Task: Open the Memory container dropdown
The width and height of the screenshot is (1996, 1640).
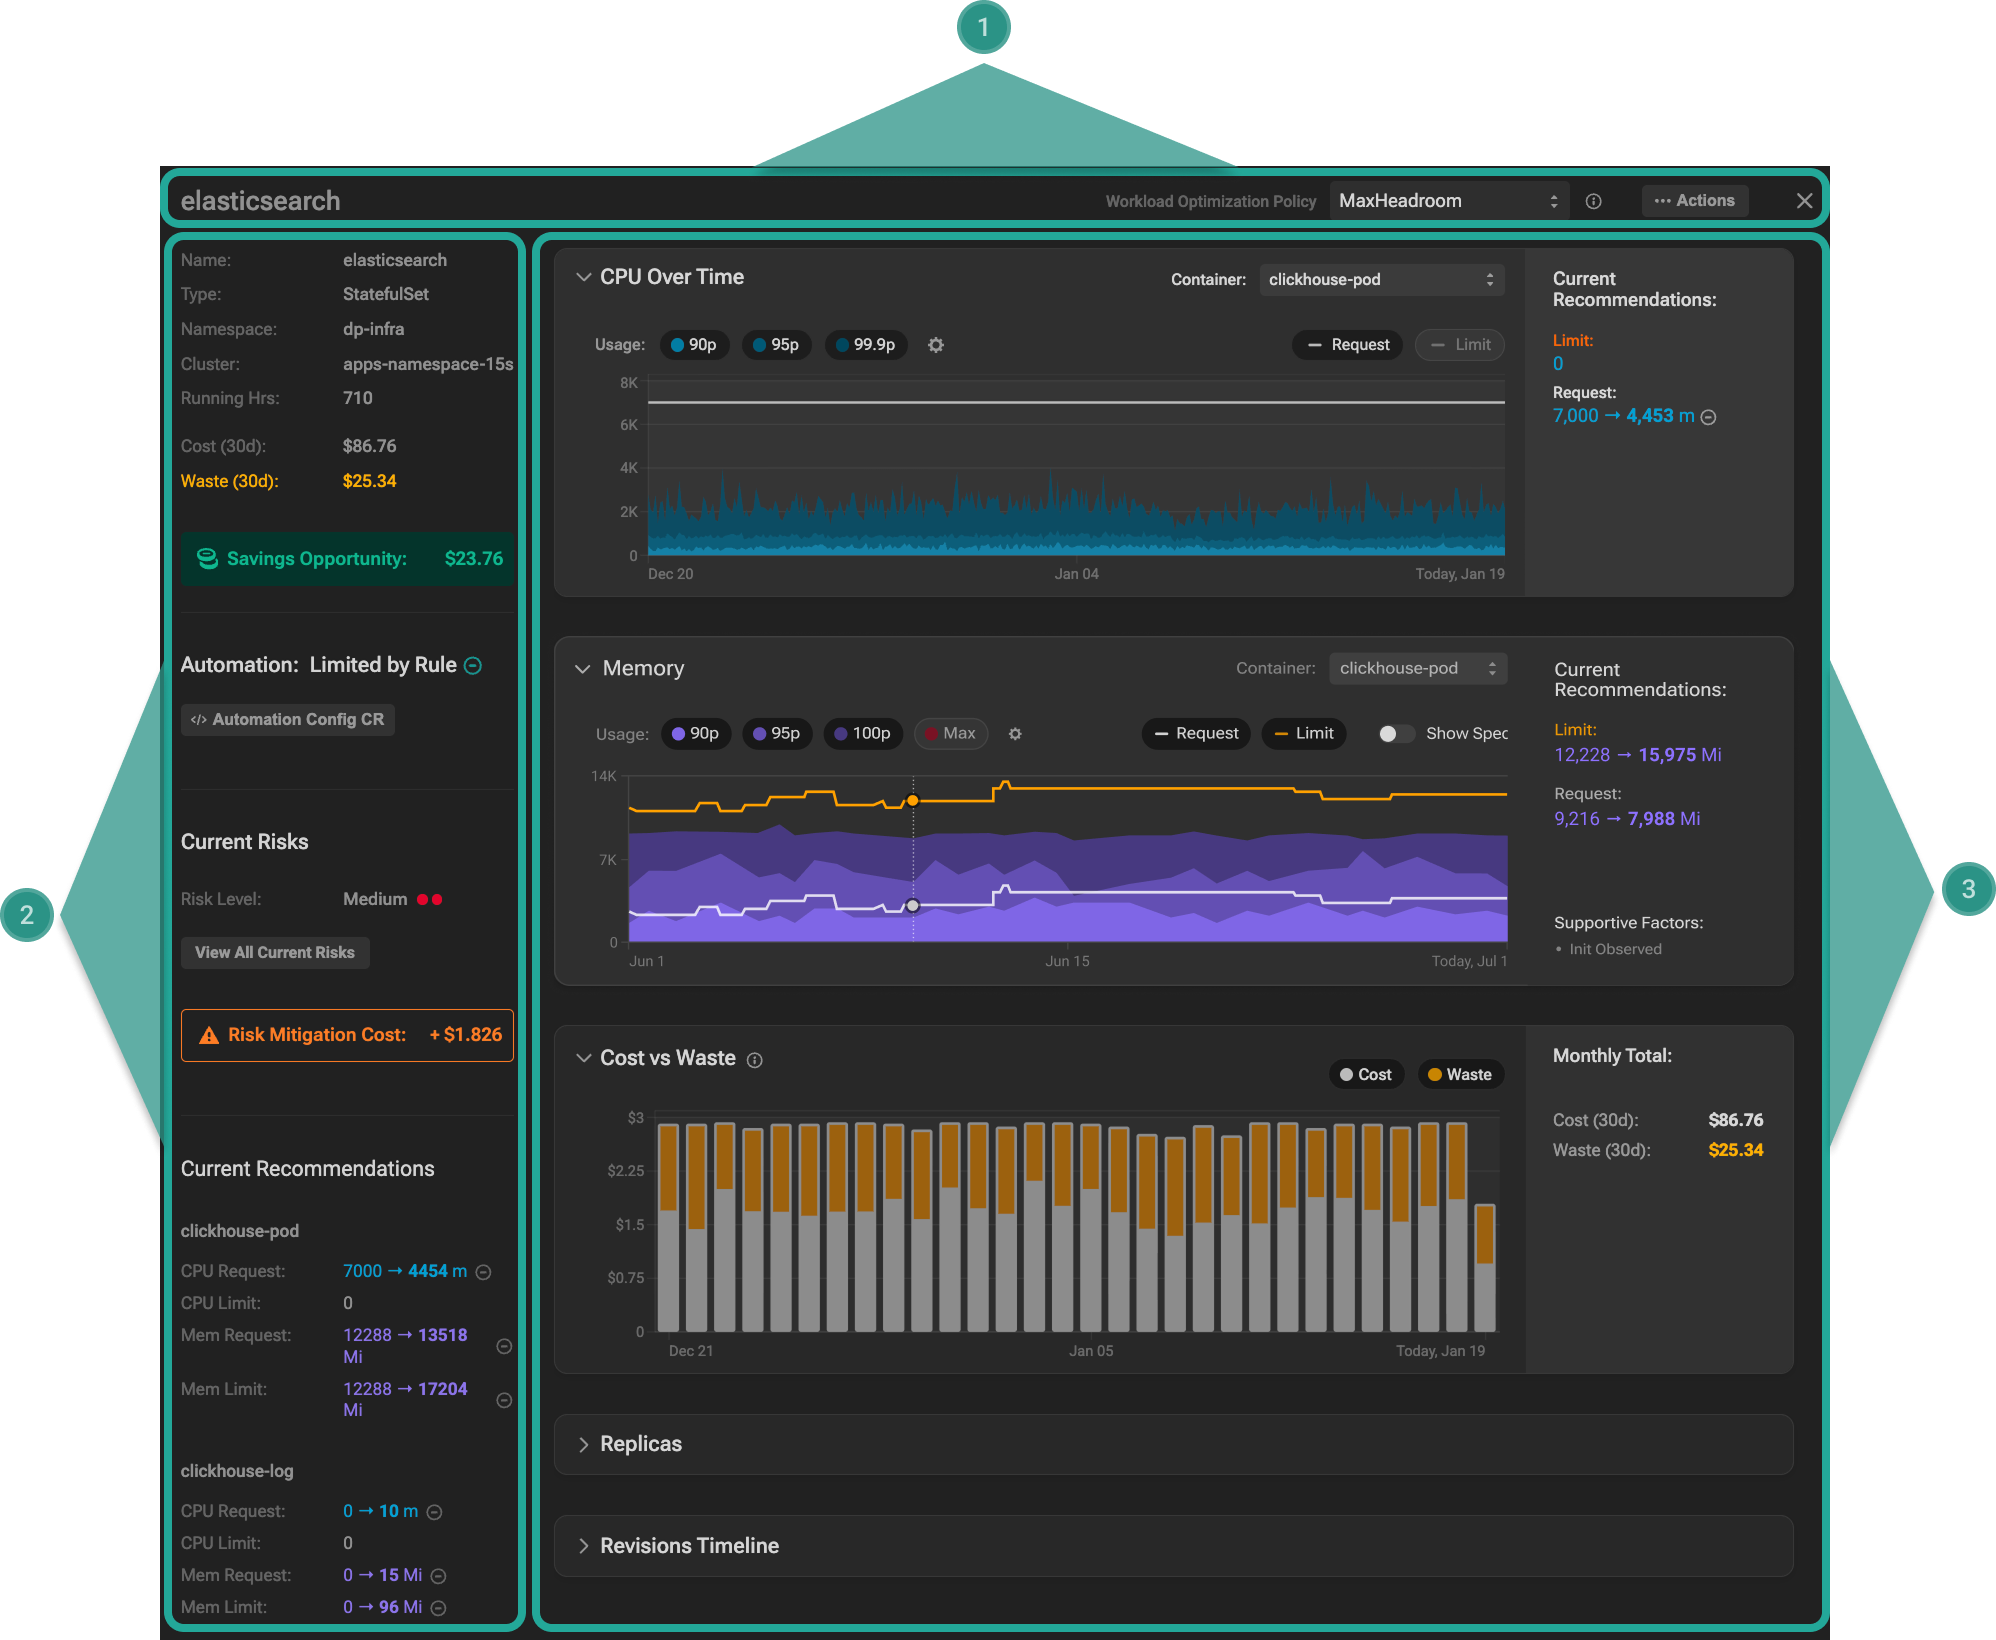Action: (1418, 668)
